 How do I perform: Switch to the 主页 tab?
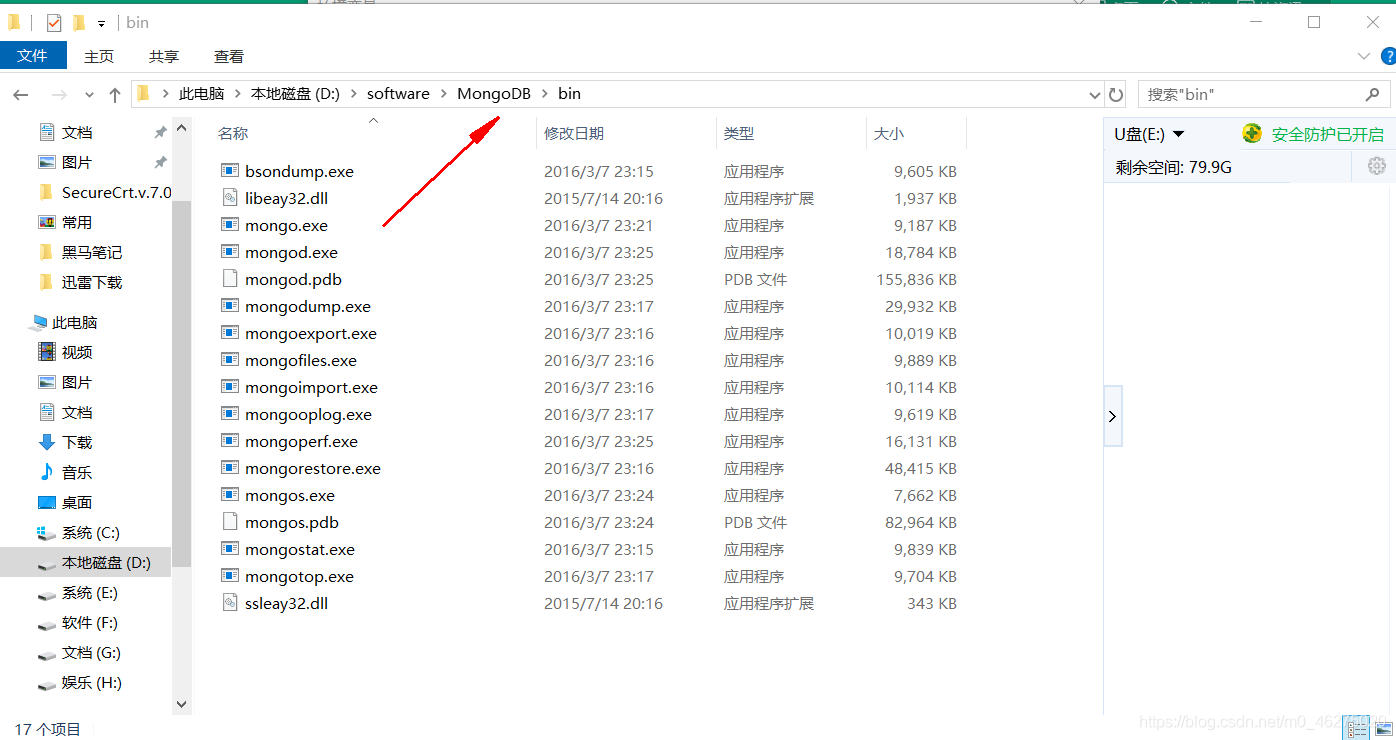click(x=99, y=57)
